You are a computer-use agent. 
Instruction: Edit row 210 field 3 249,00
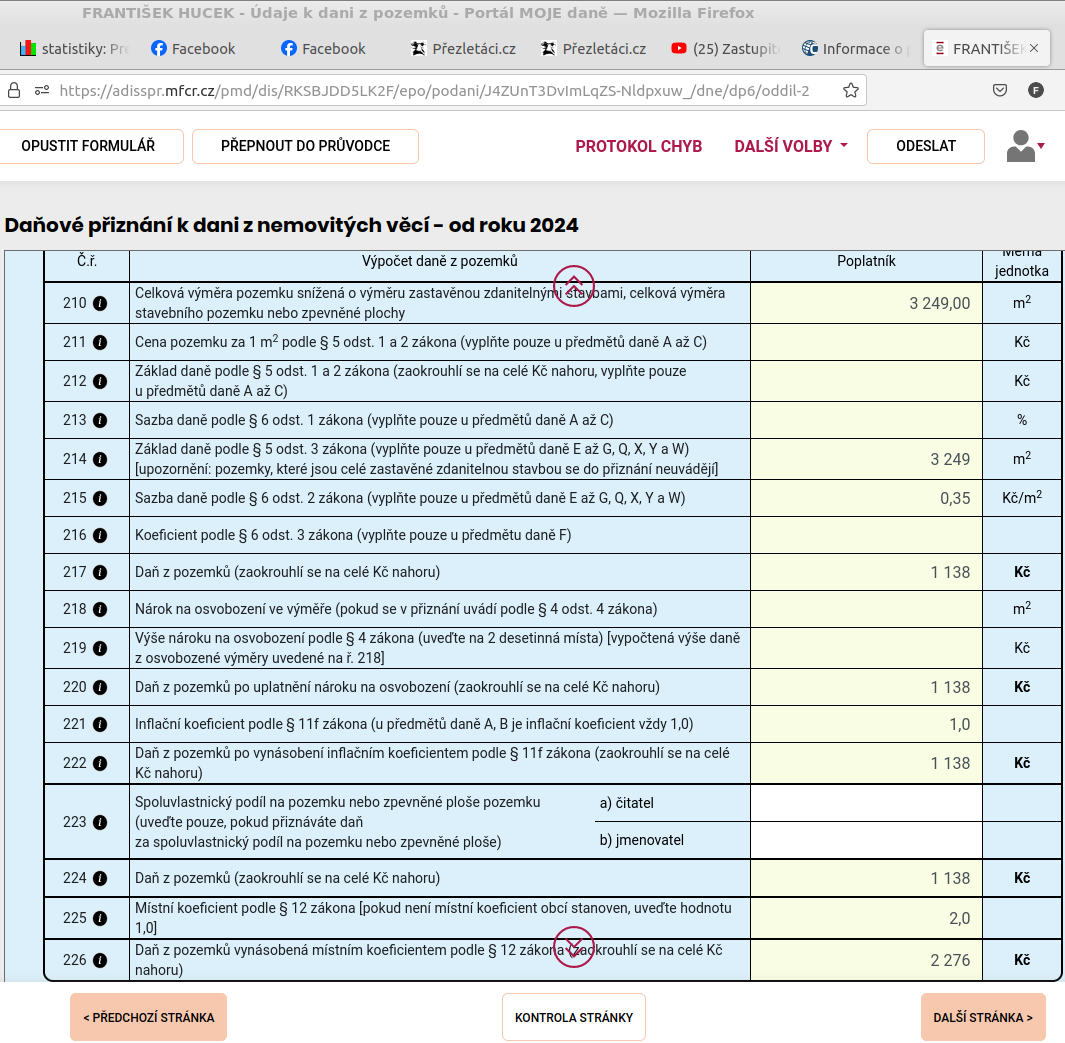[x=866, y=304]
